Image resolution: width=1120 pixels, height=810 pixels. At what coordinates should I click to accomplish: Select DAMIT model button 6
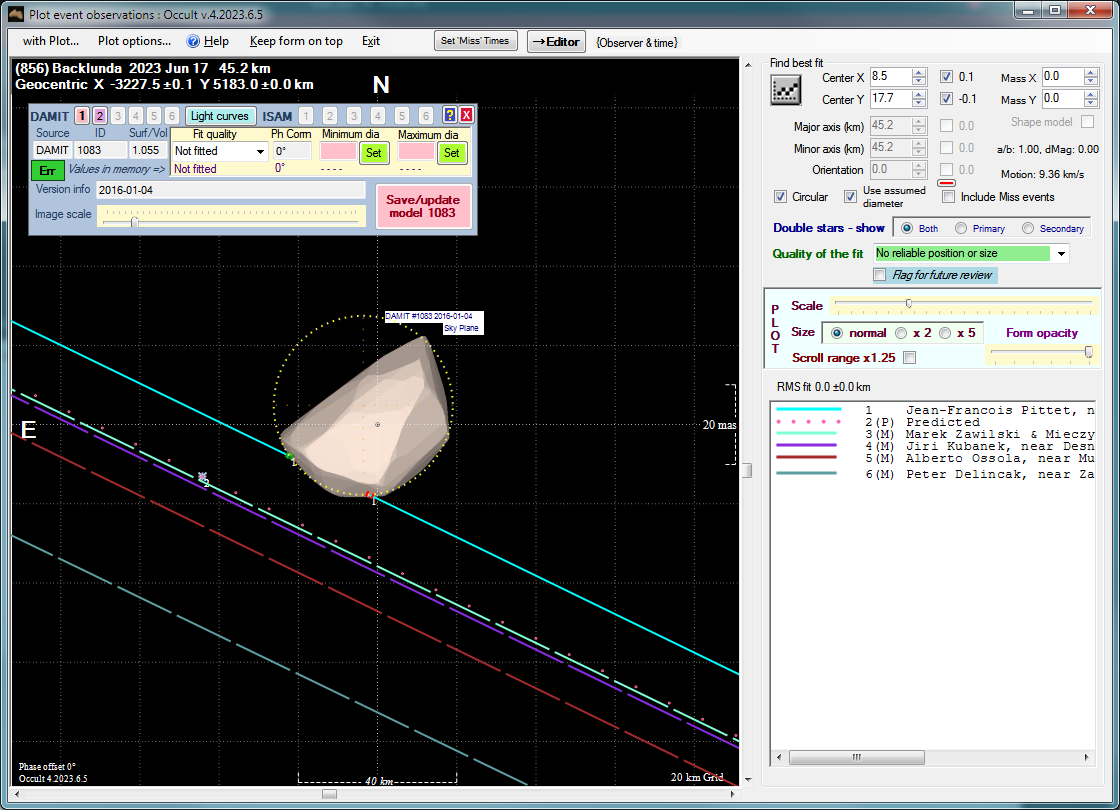coord(171,116)
